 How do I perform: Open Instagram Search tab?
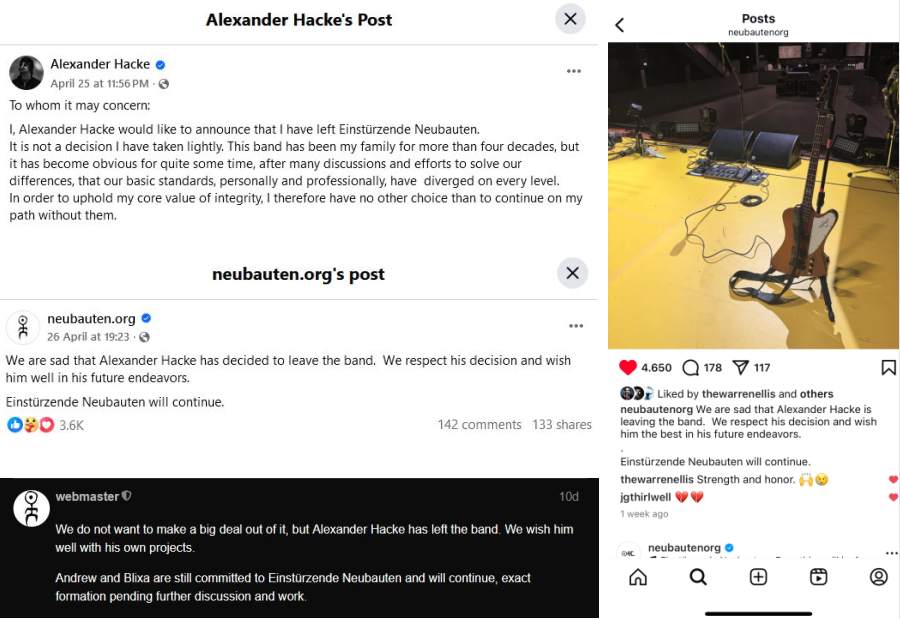pos(698,577)
